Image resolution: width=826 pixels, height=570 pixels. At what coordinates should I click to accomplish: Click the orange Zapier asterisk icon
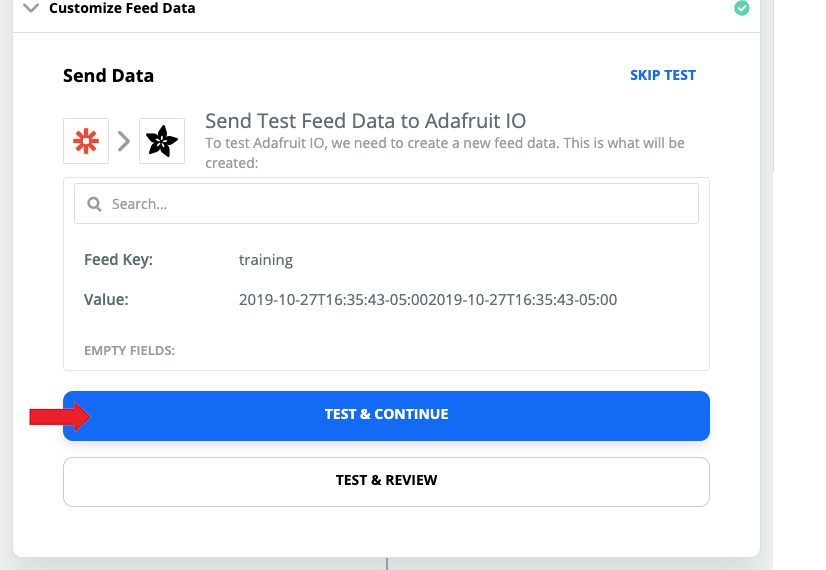86,141
